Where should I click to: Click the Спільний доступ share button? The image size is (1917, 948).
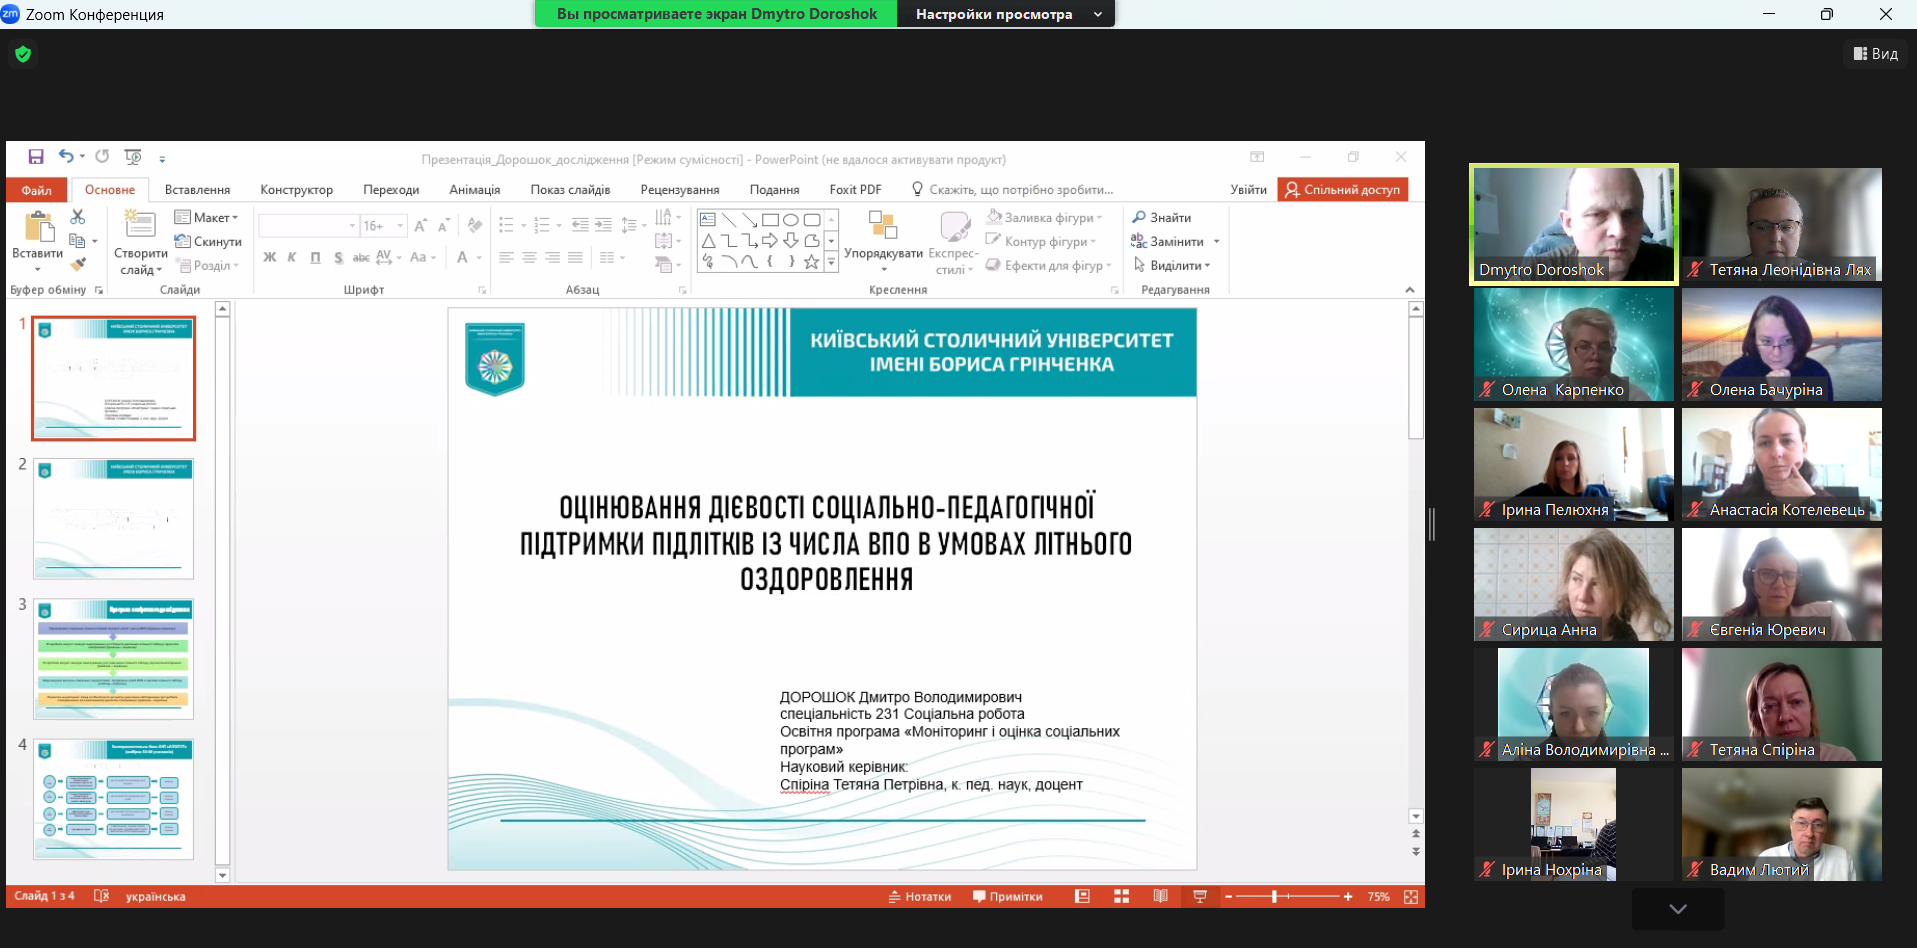pos(1342,190)
